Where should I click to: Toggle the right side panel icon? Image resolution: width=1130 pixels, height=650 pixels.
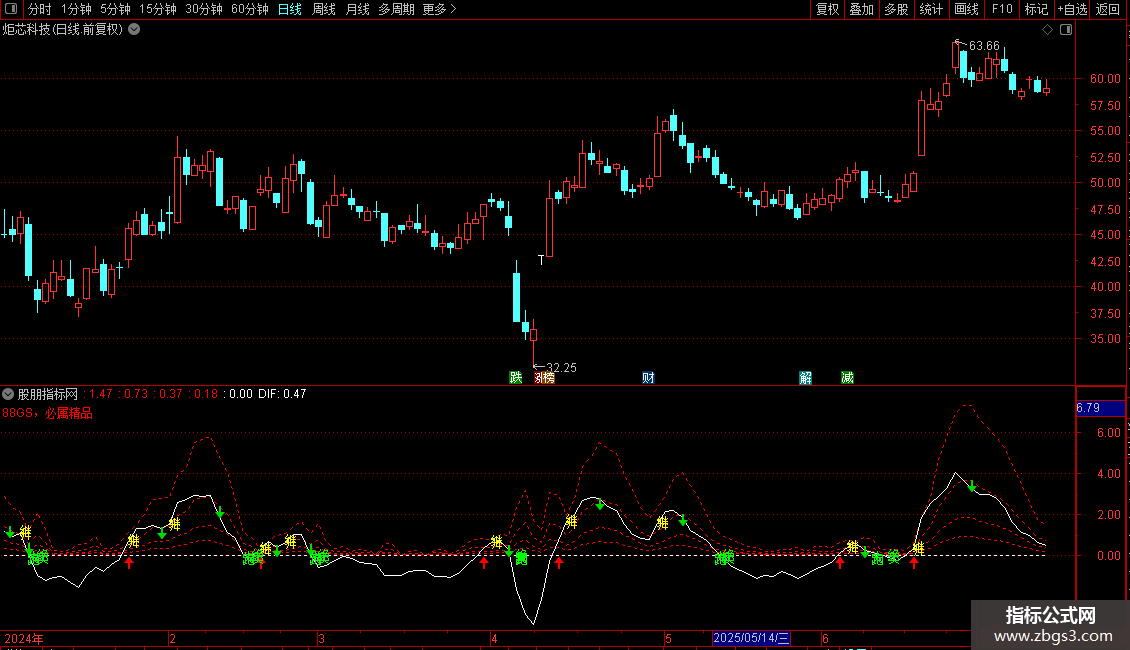(x=1066, y=30)
